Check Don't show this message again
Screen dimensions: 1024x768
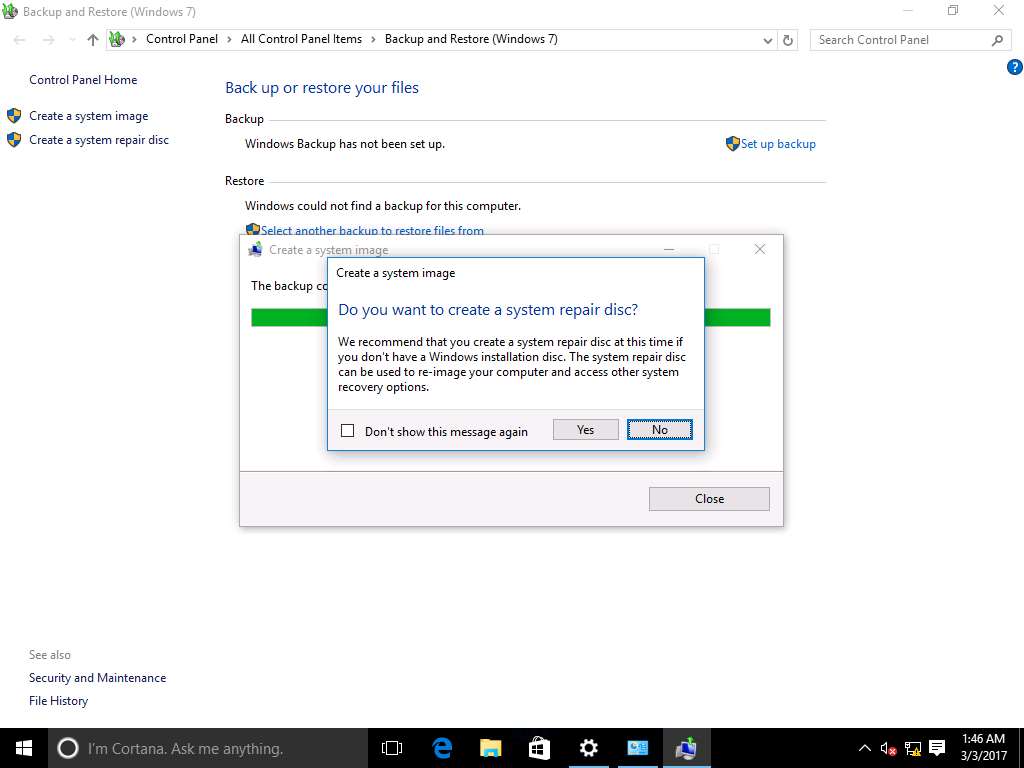pos(347,430)
